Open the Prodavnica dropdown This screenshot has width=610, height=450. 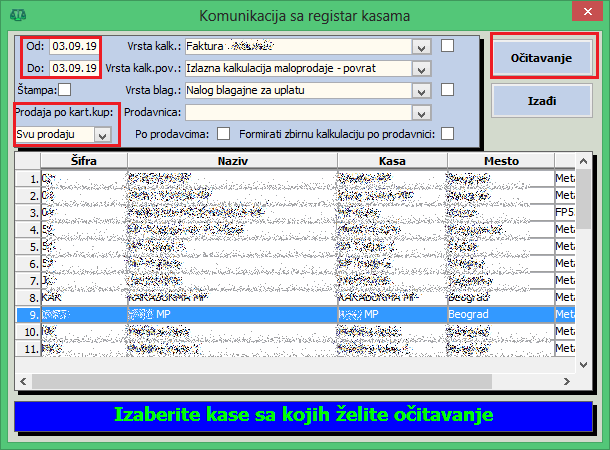click(421, 113)
